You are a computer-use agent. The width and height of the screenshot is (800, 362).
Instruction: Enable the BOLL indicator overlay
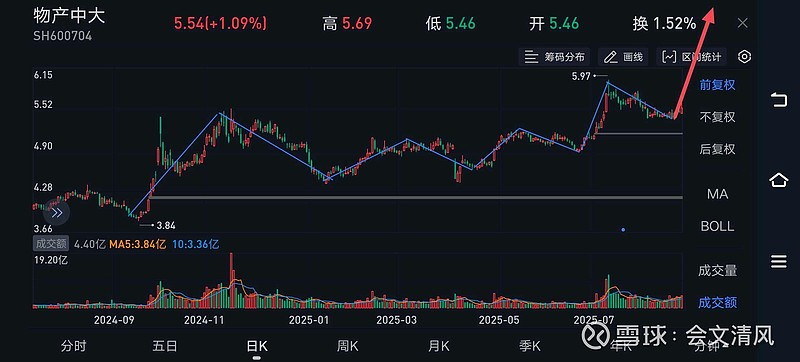coord(717,226)
